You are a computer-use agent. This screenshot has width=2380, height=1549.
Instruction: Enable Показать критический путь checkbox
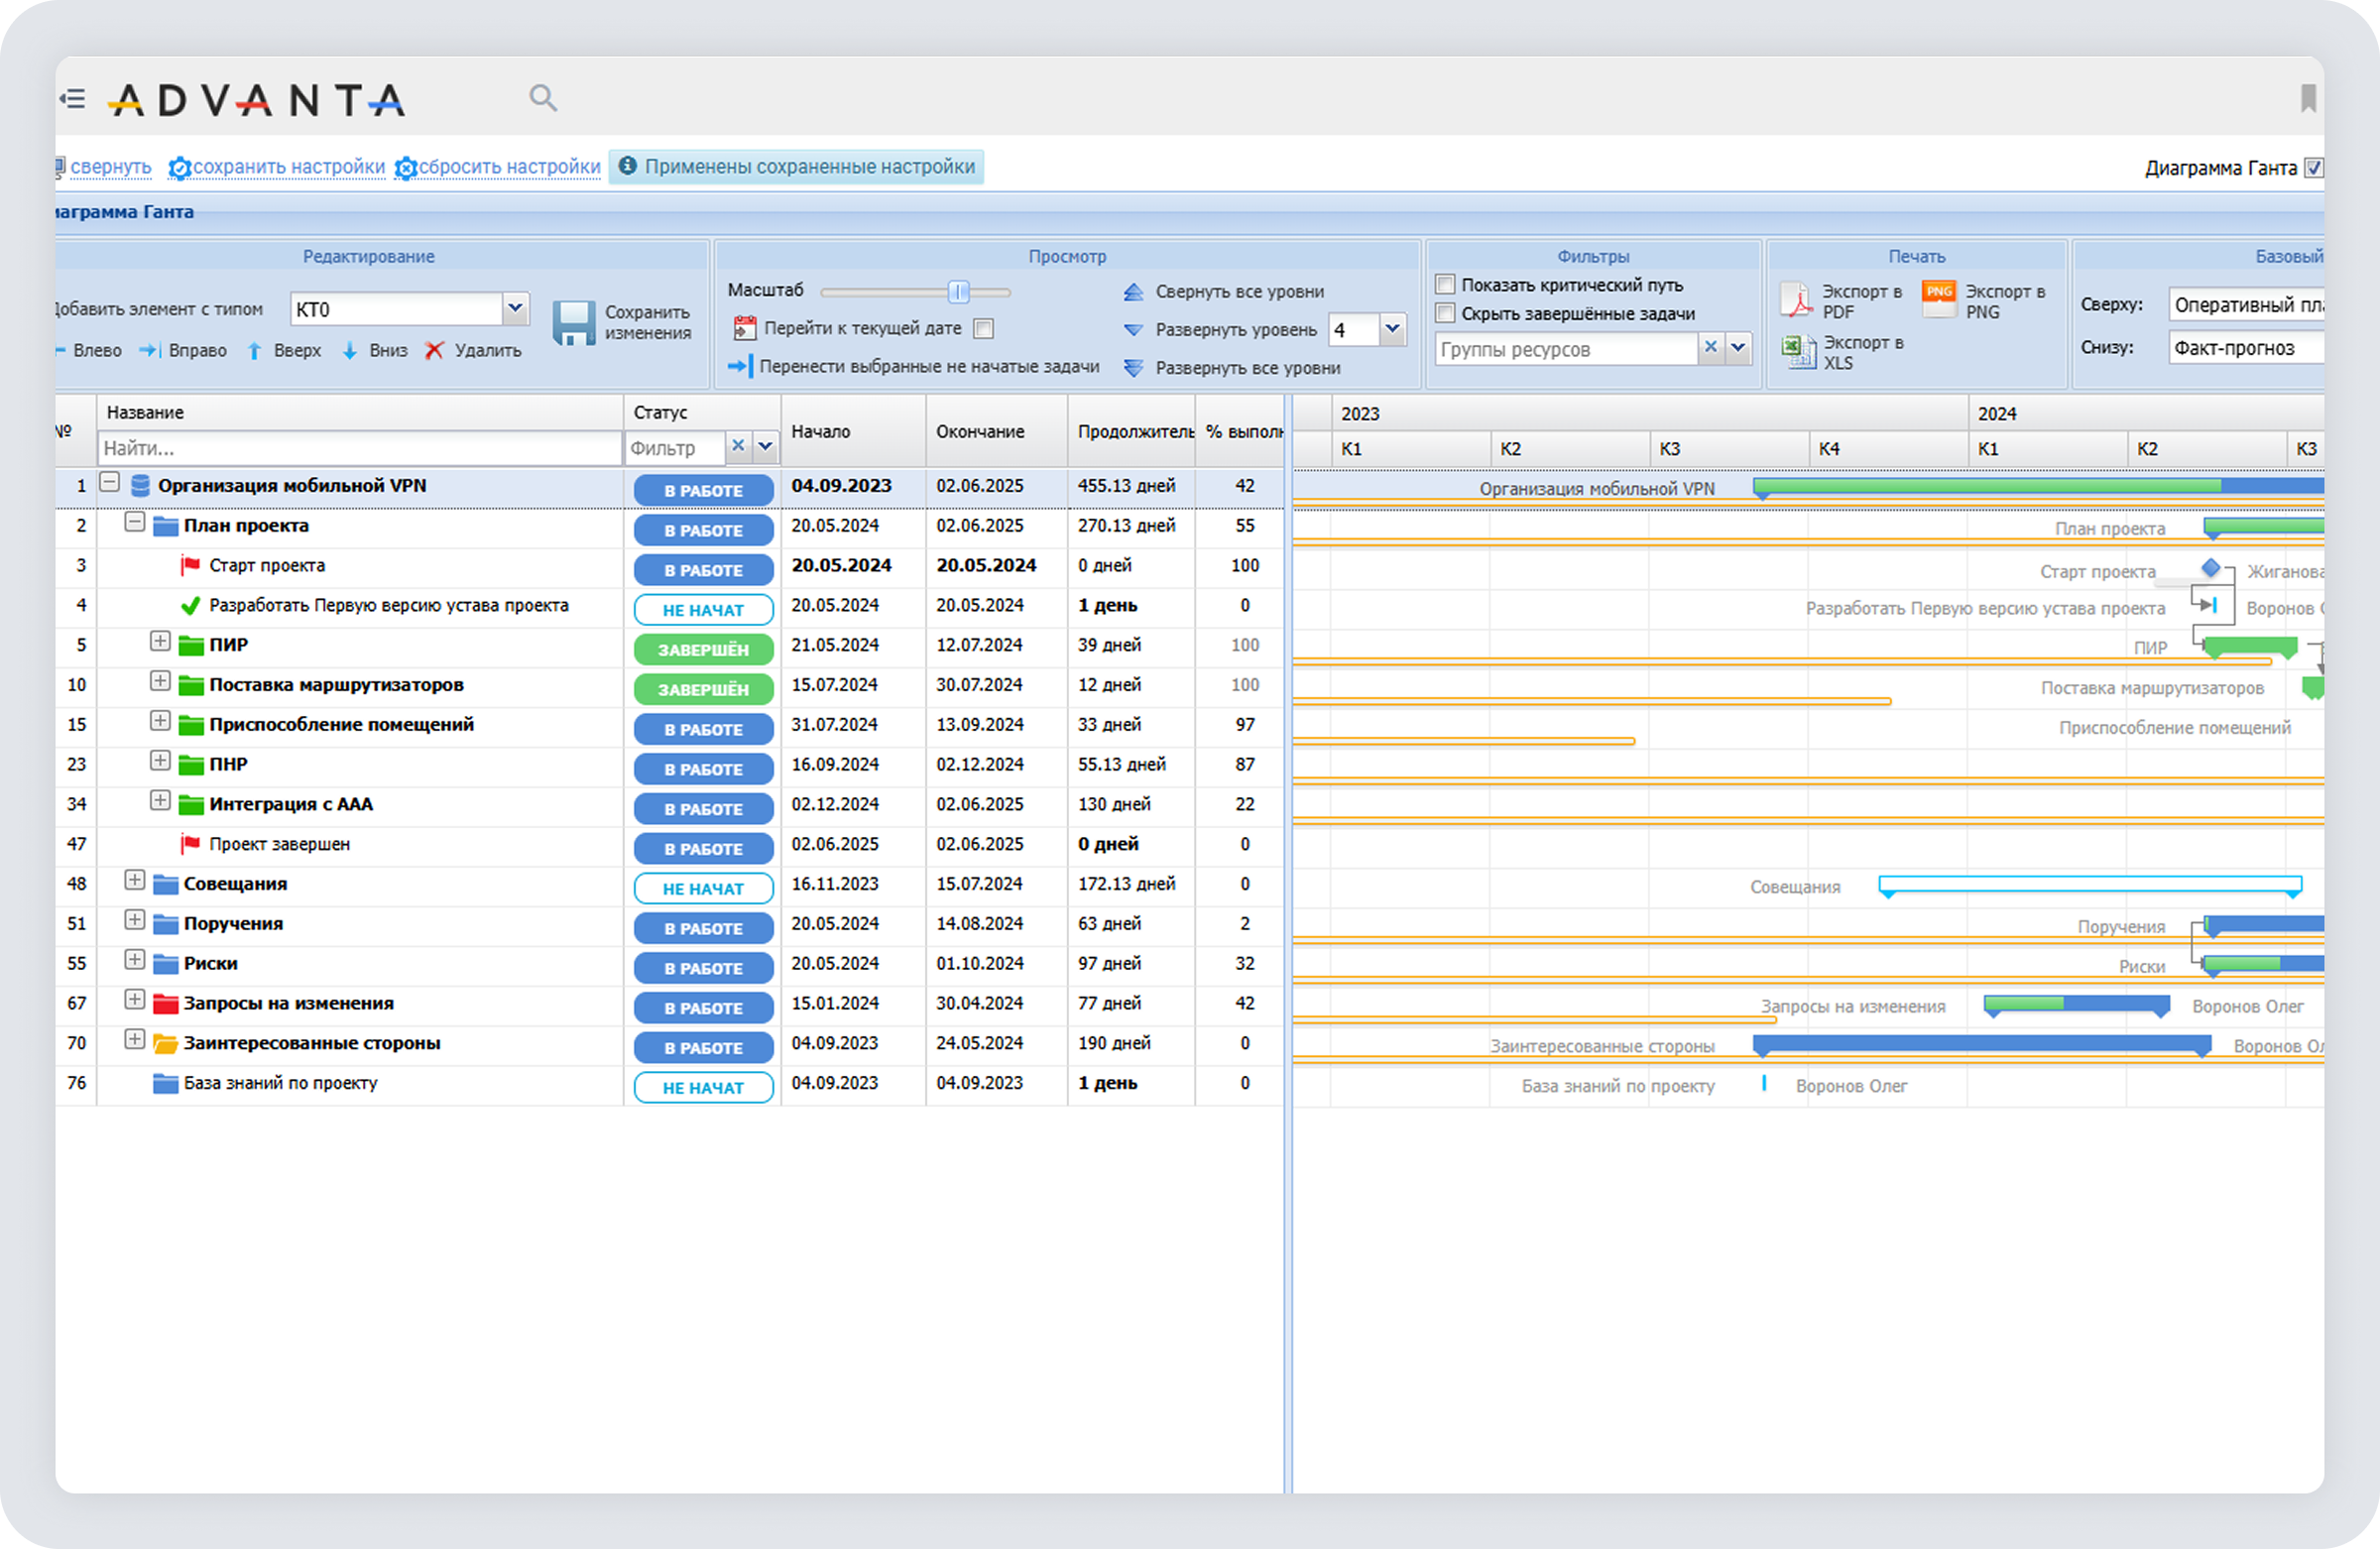[x=1445, y=285]
